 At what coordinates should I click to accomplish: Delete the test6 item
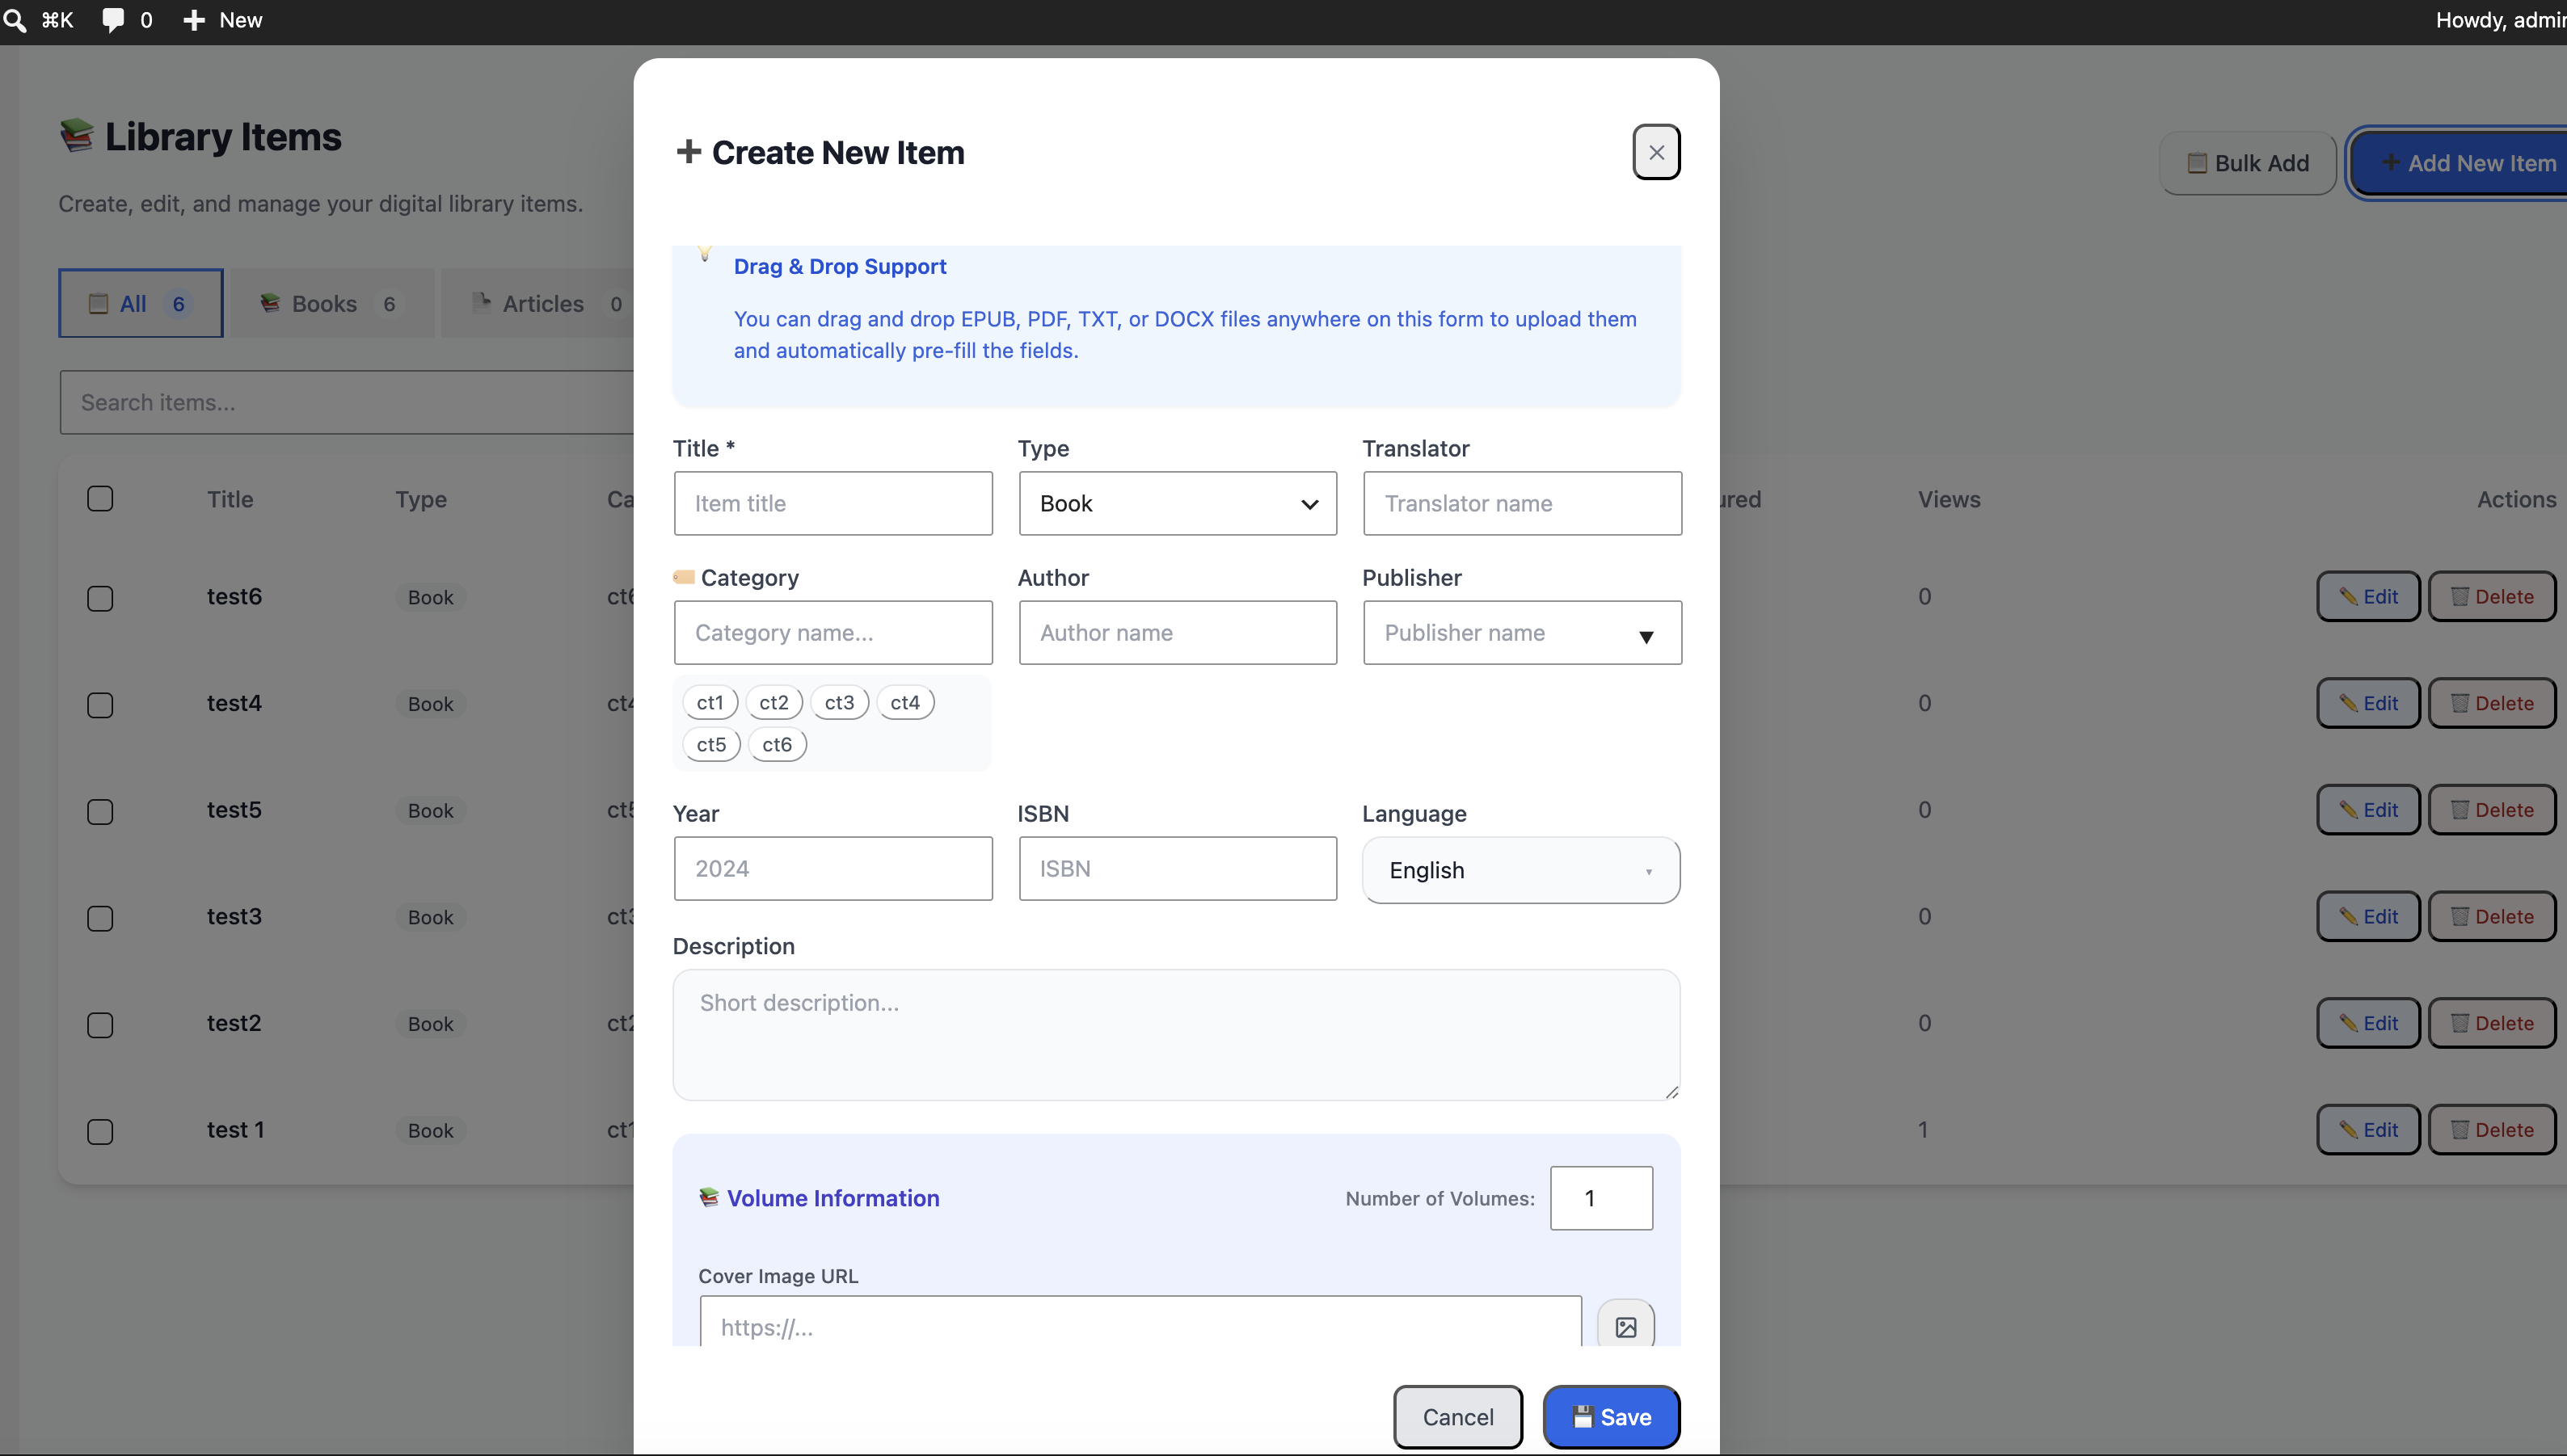click(x=2492, y=596)
